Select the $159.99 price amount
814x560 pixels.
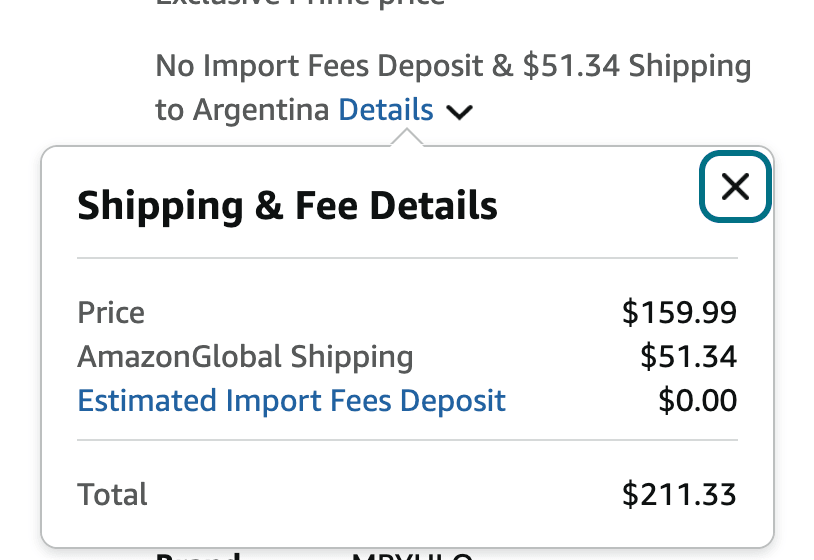(x=679, y=313)
